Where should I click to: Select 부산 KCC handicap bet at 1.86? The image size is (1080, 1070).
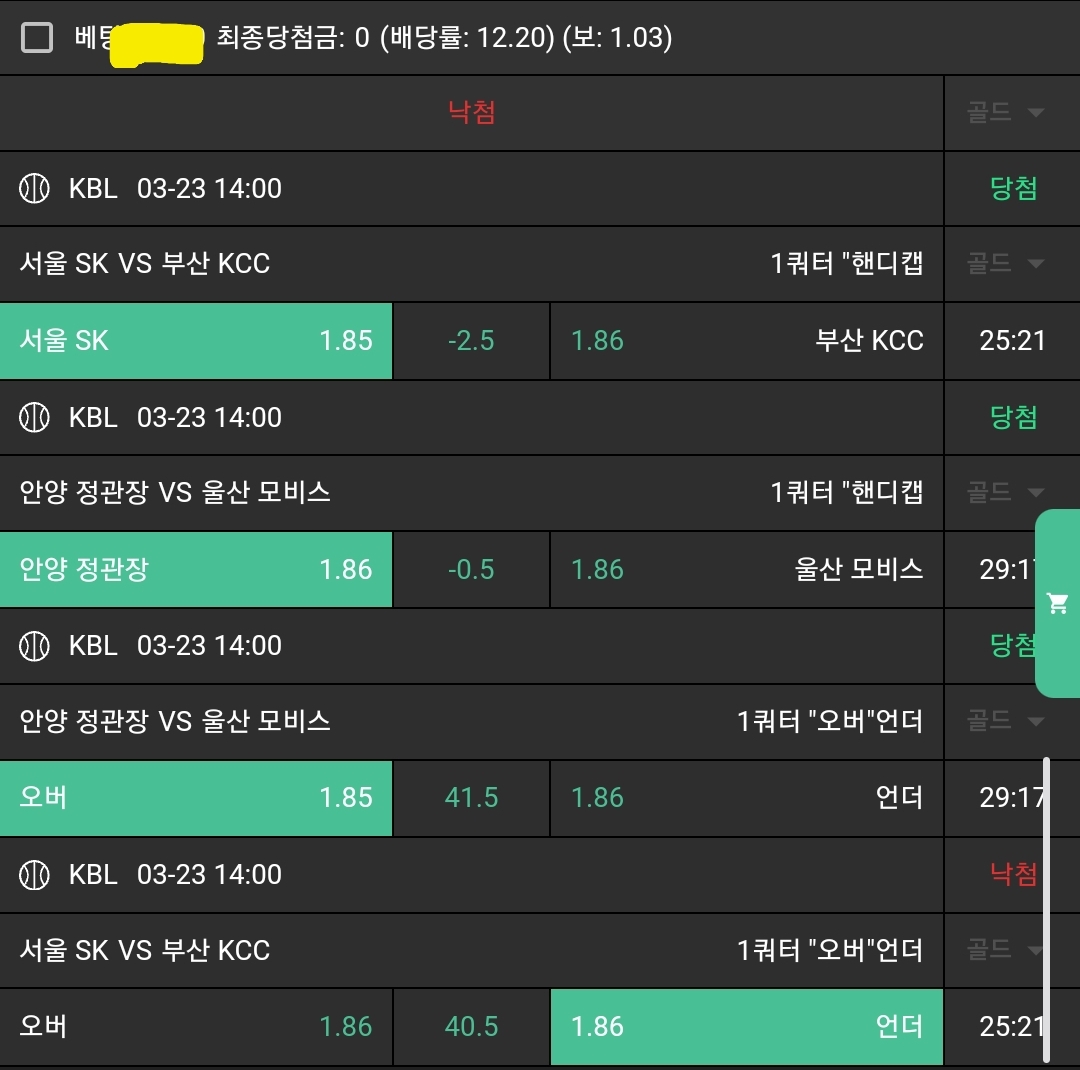pyautogui.click(x=746, y=340)
